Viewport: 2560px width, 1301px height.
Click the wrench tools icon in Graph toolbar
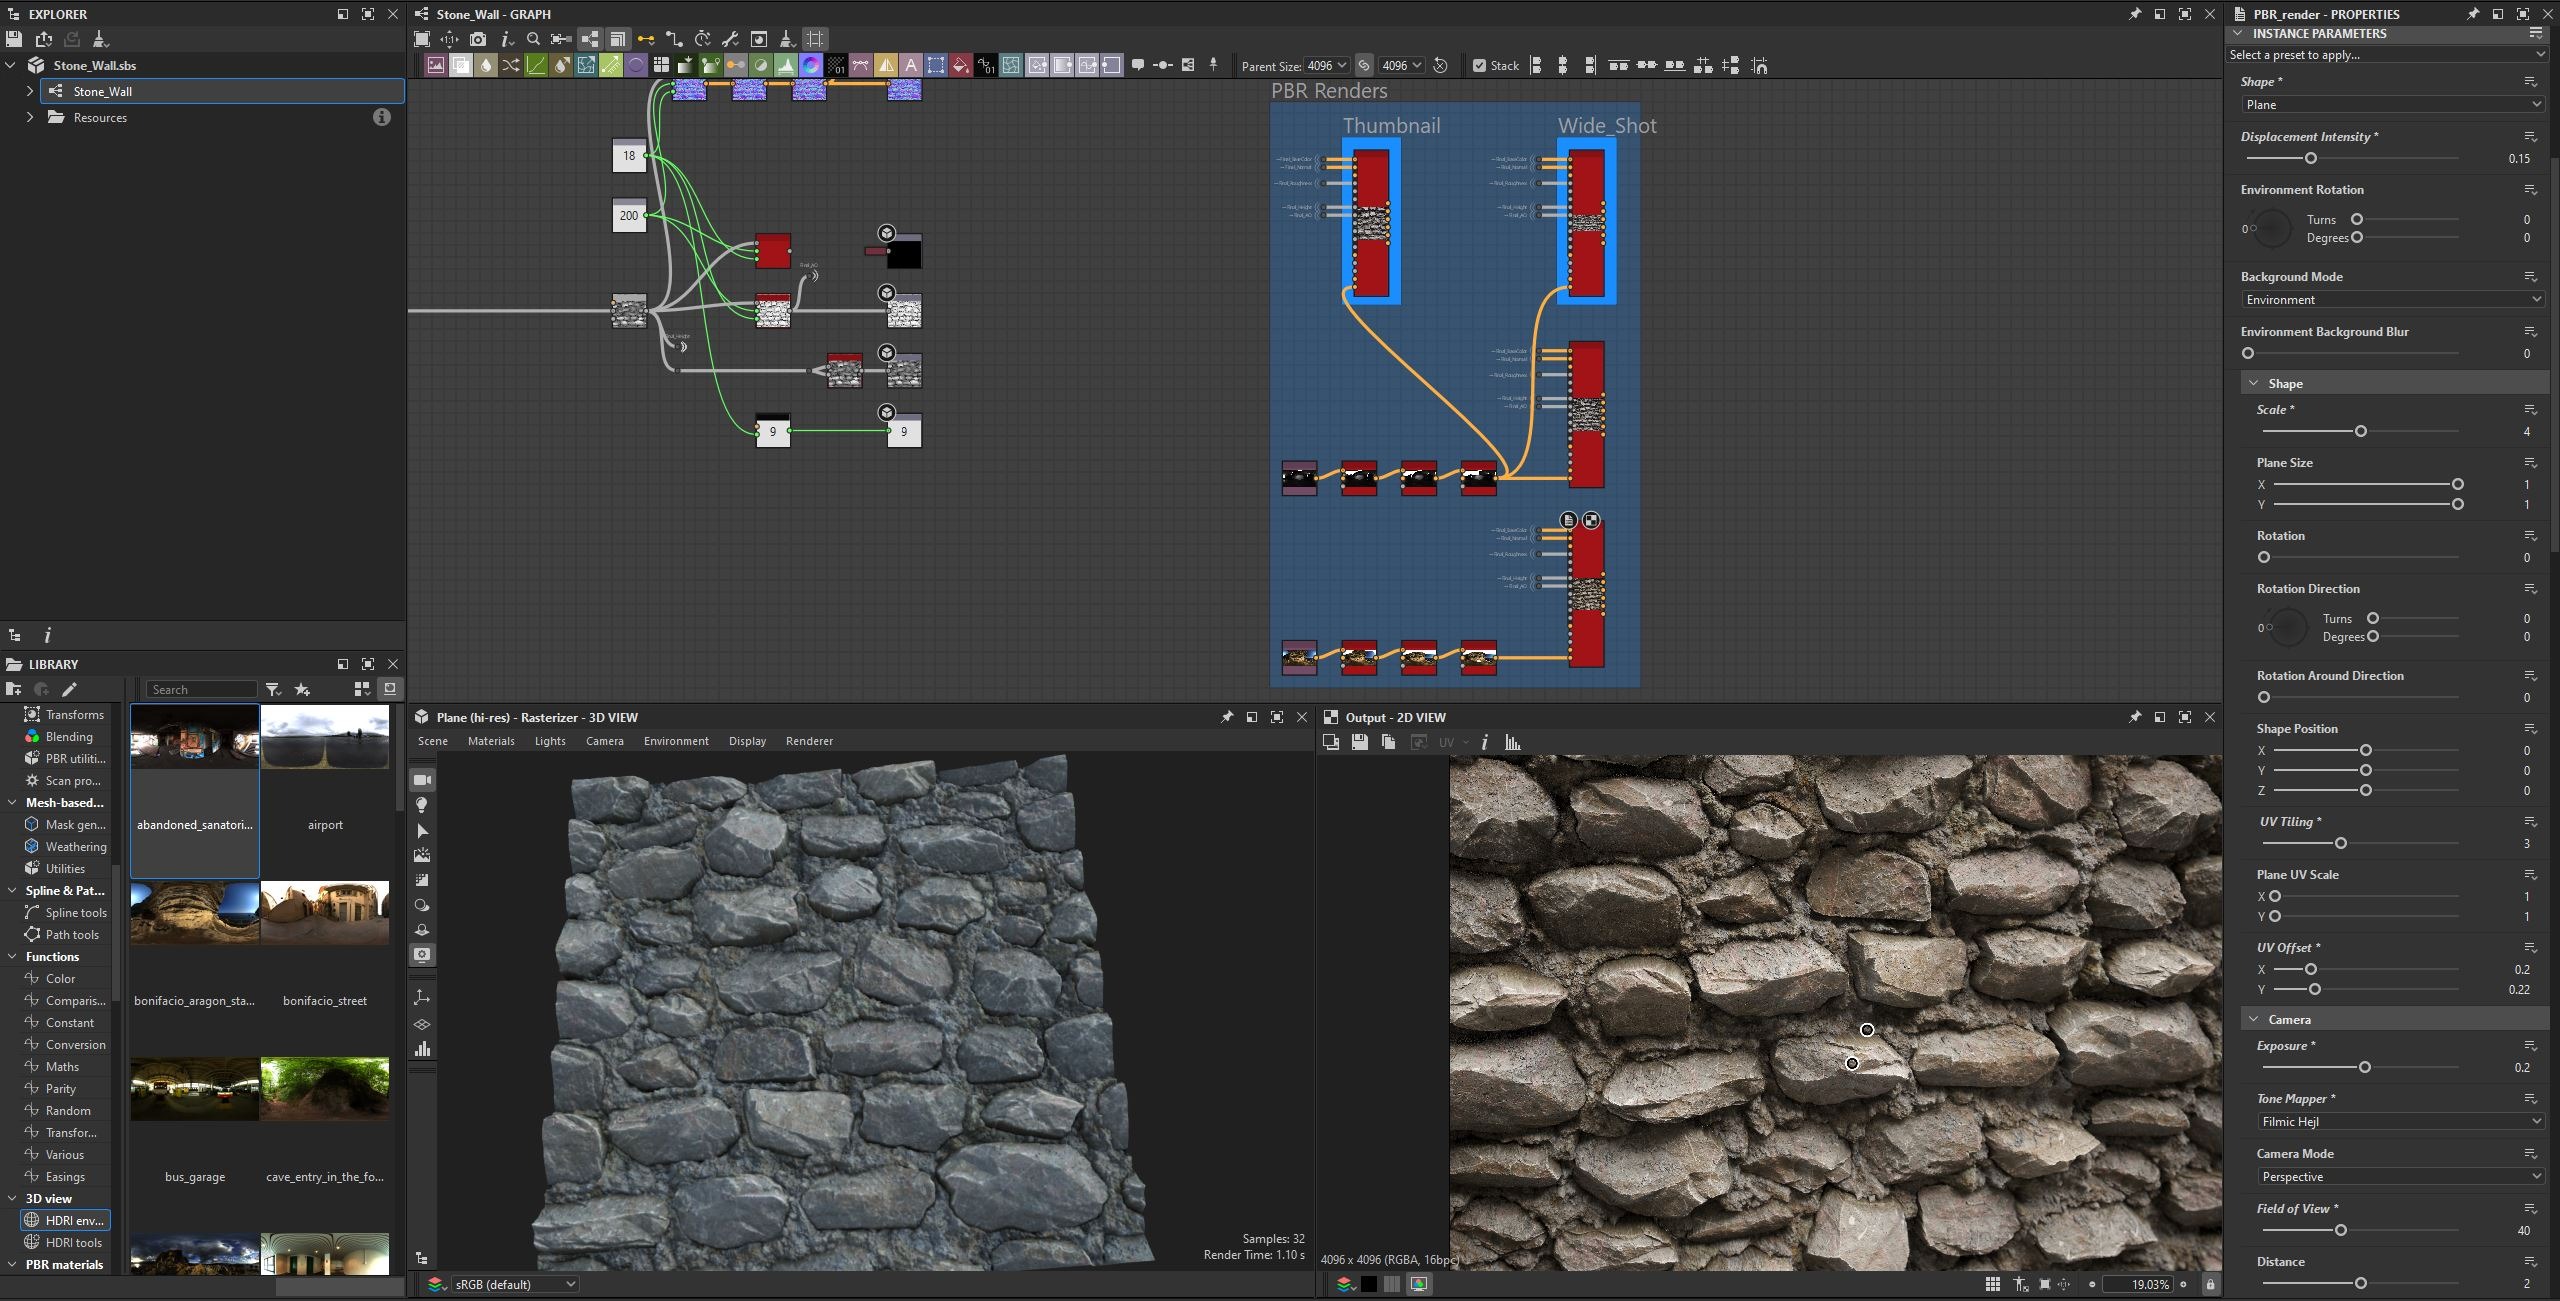click(730, 39)
